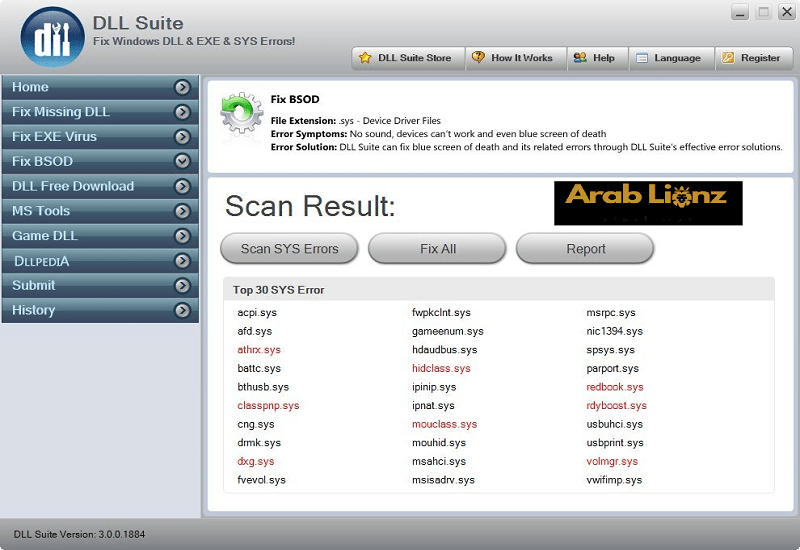Viewport: 800px width, 550px height.
Task: Select afd.sys entry
Action: (x=255, y=331)
